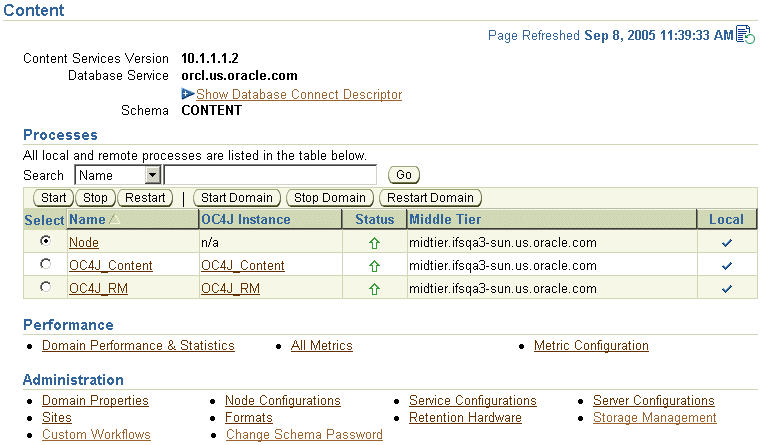Viewport: 762px width, 445px height.
Task: Click the page refresh icon
Action: [x=745, y=35]
